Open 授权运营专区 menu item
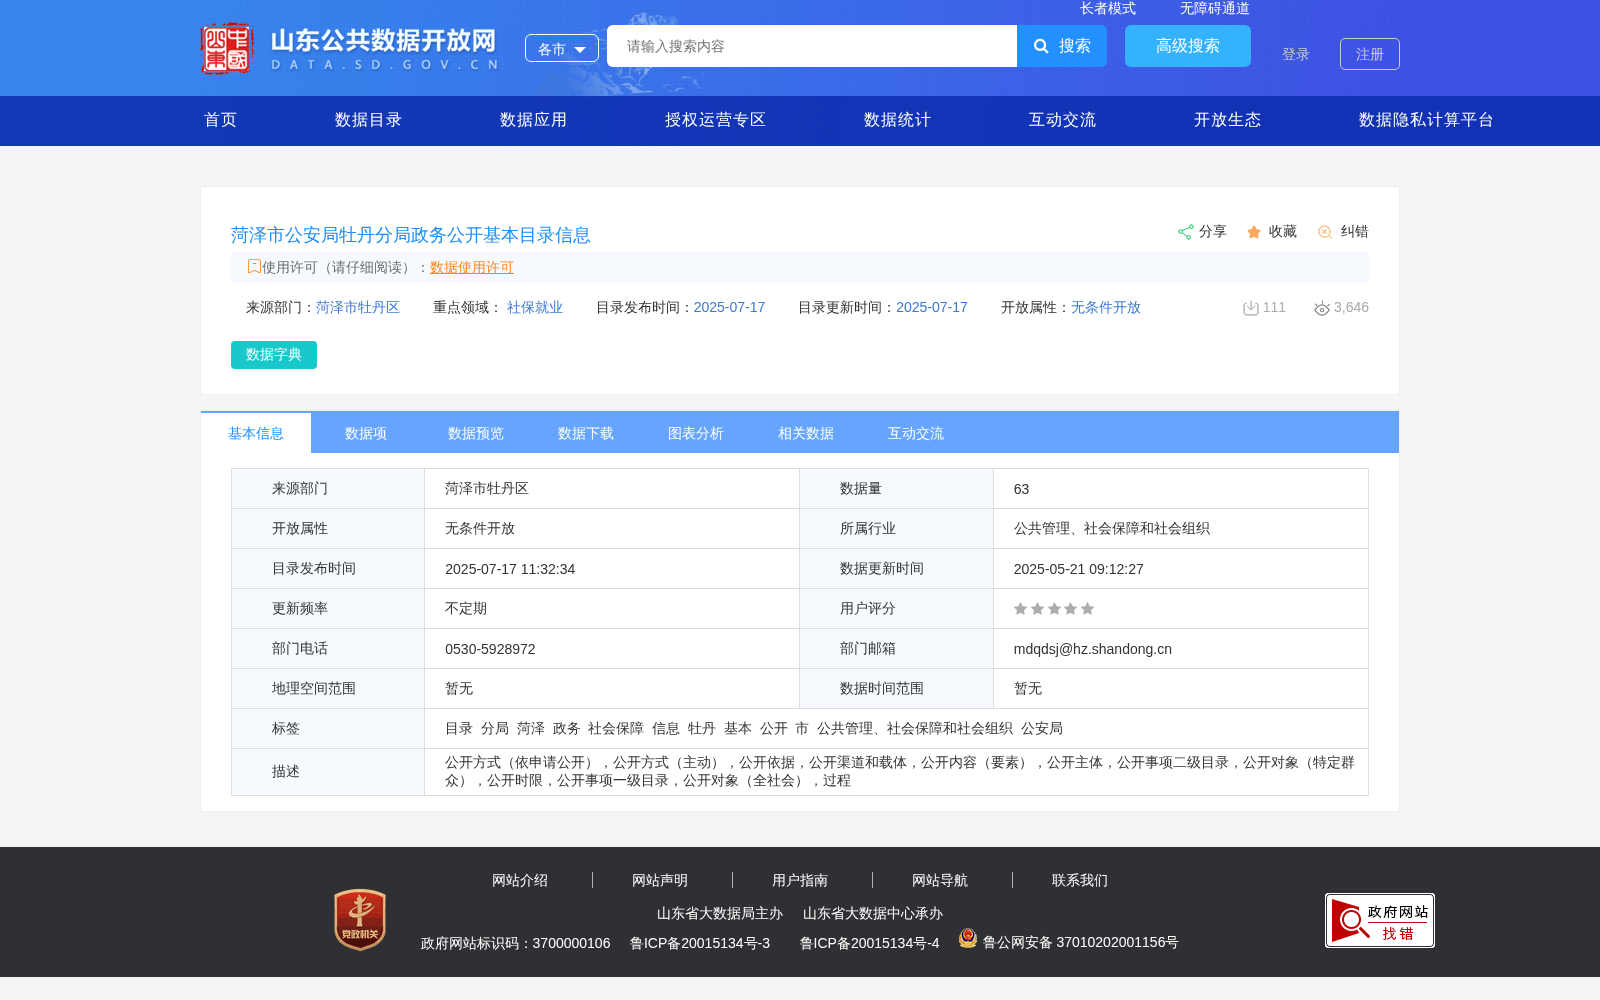This screenshot has width=1600, height=1000. click(x=716, y=120)
